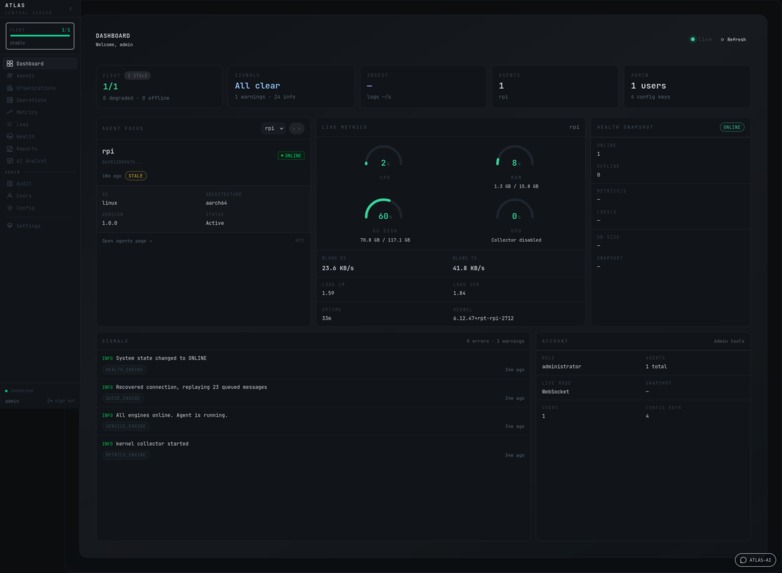Open the Health menu item
The height and width of the screenshot is (573, 782).
40,136
